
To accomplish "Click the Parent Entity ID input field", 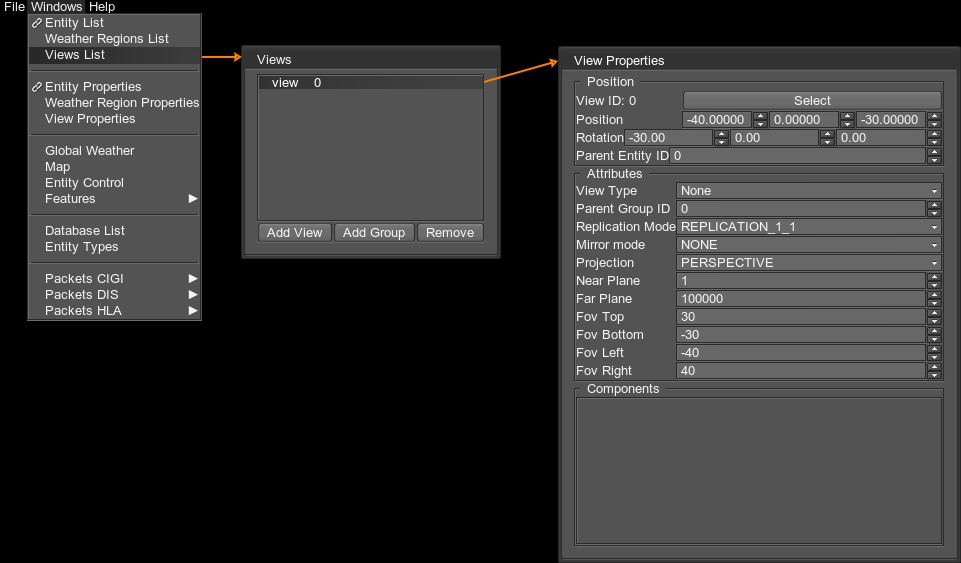I will (x=797, y=156).
